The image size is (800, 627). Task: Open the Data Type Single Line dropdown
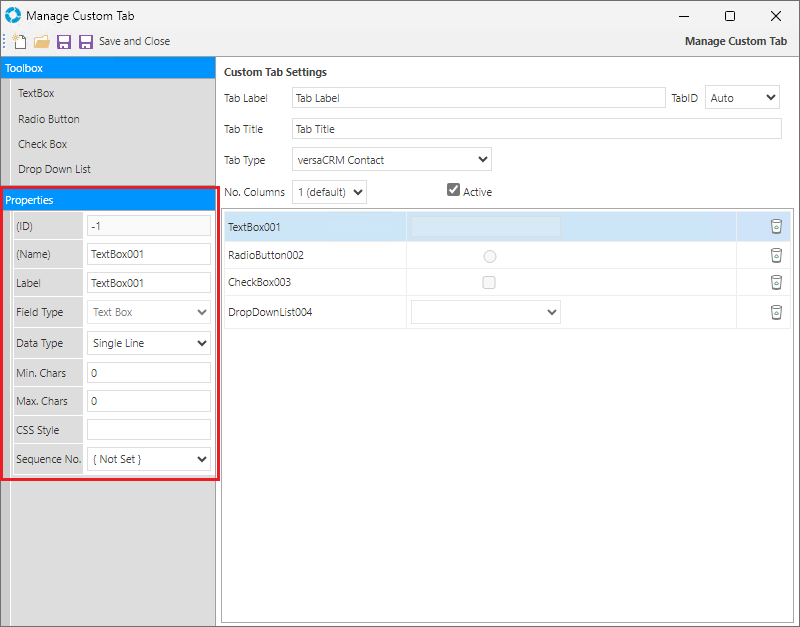coord(149,343)
